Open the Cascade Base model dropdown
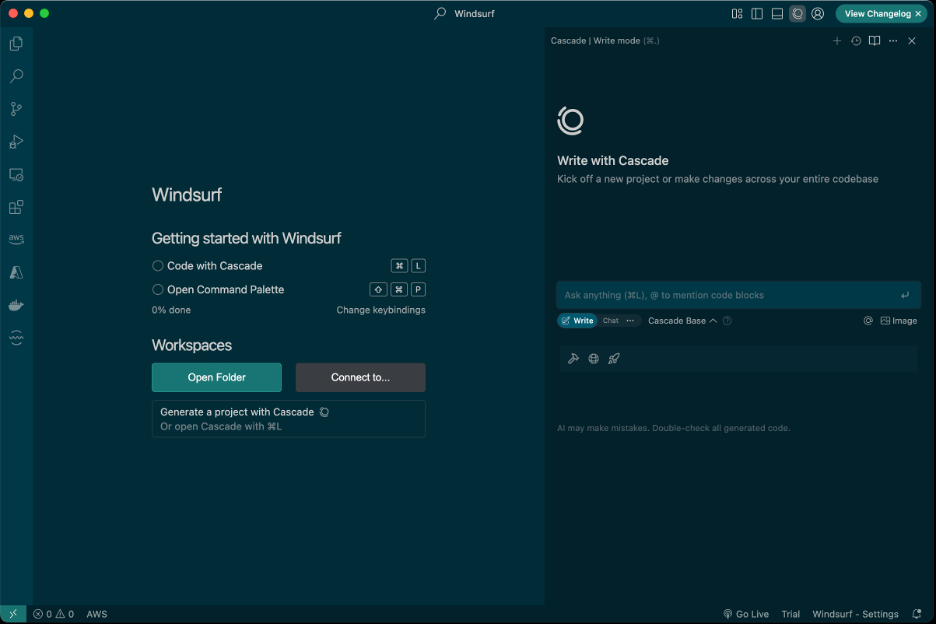936x624 pixels. coord(682,321)
